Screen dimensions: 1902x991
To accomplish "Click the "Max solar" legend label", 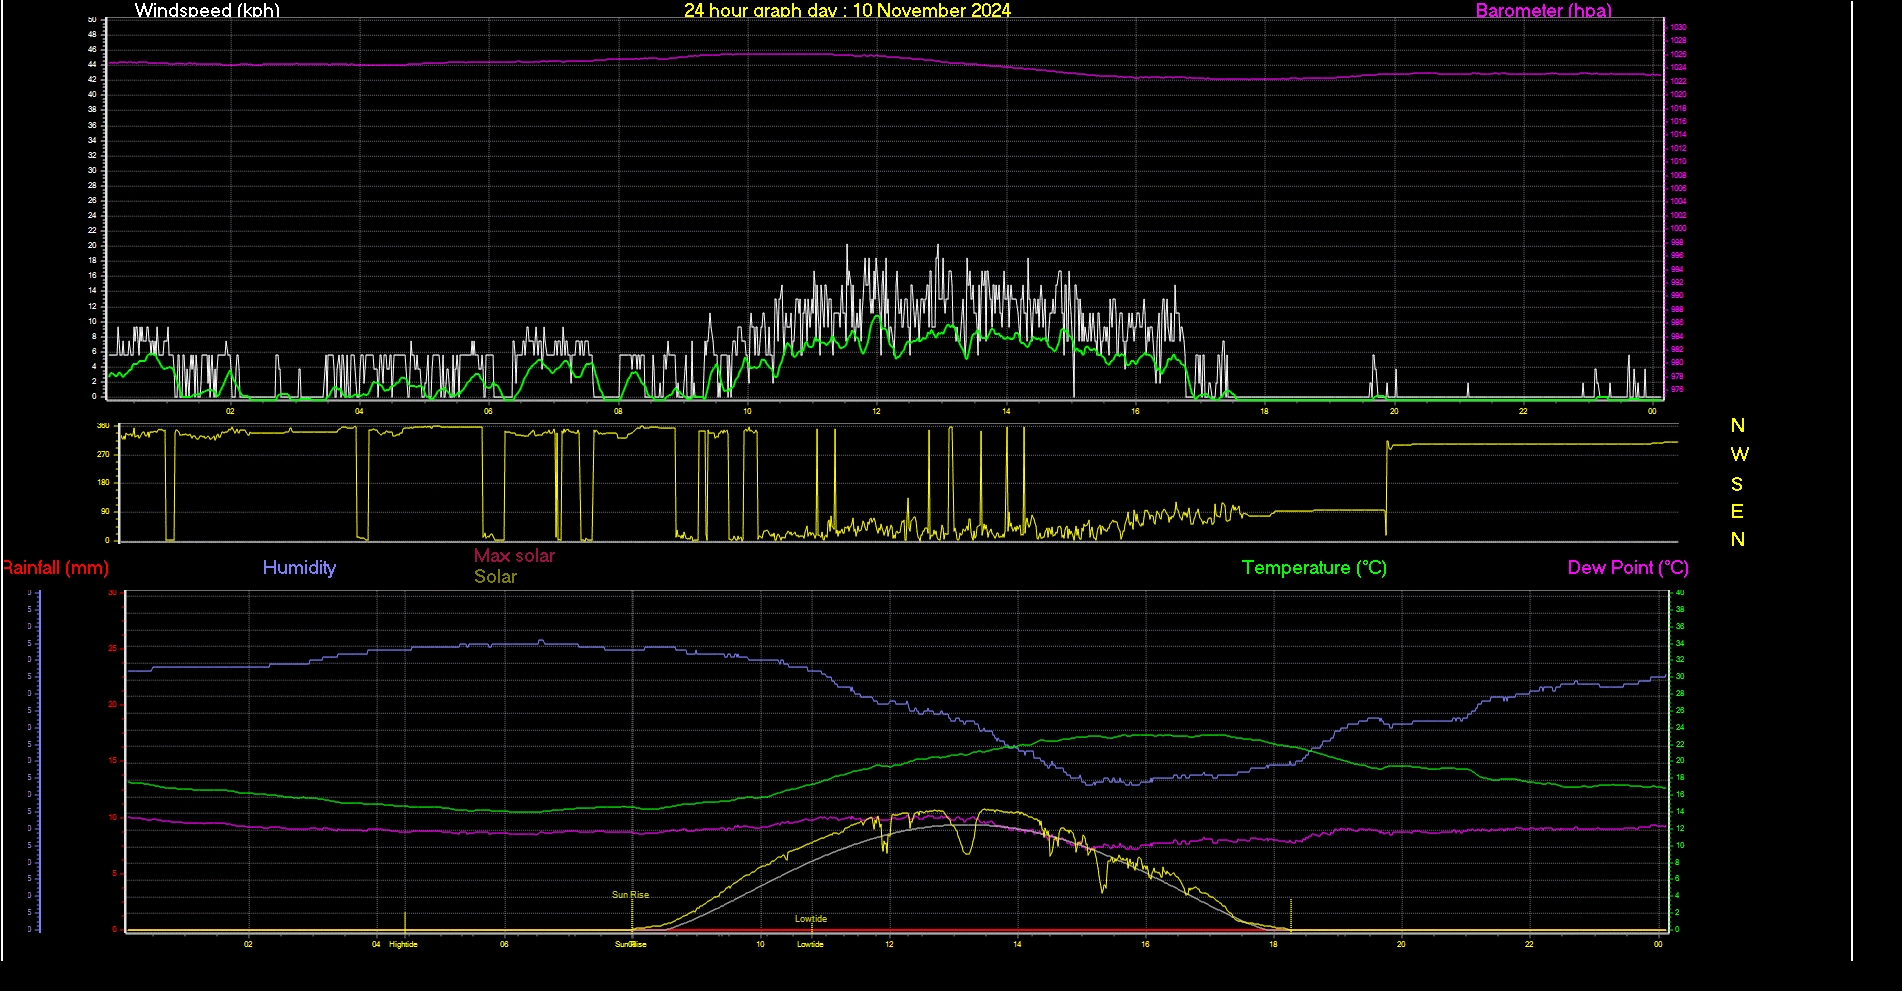I will pyautogui.click(x=514, y=556).
